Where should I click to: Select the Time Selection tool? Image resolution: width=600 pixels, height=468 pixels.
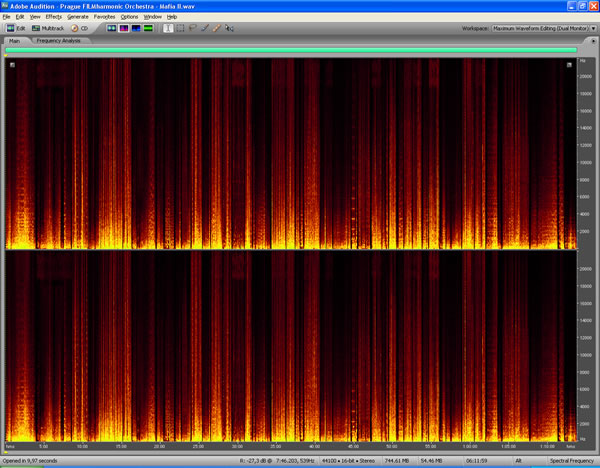click(168, 28)
